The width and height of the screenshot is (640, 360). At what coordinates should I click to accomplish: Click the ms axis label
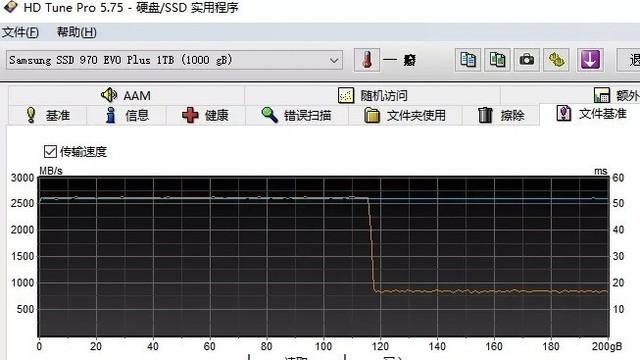[x=601, y=171]
